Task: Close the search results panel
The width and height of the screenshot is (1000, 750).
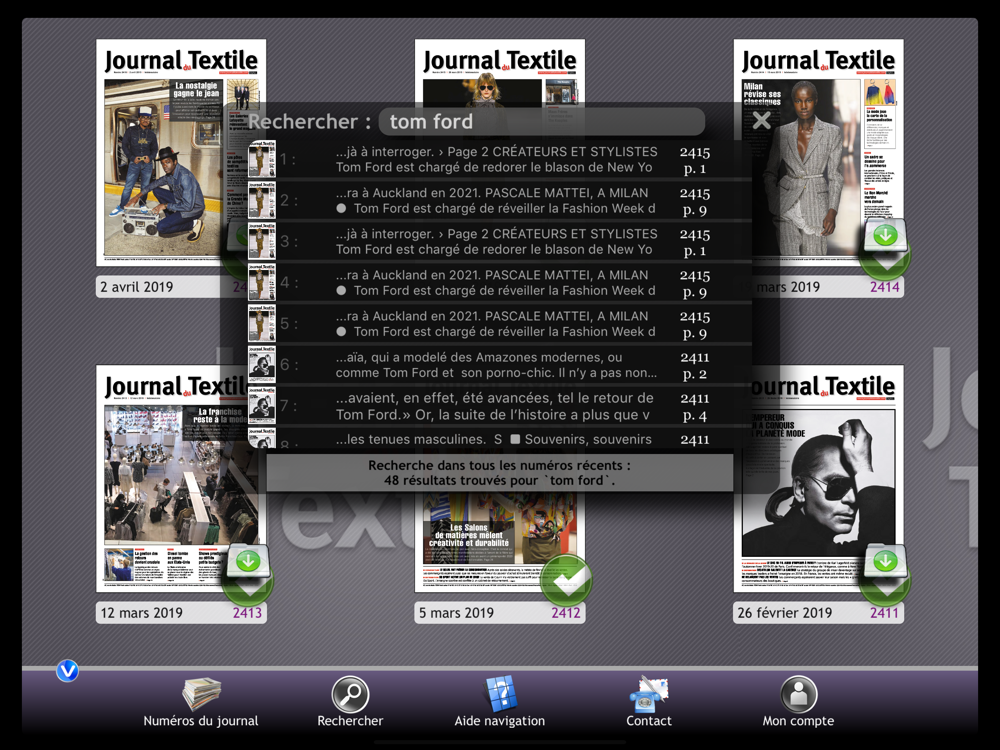Action: pyautogui.click(x=761, y=121)
